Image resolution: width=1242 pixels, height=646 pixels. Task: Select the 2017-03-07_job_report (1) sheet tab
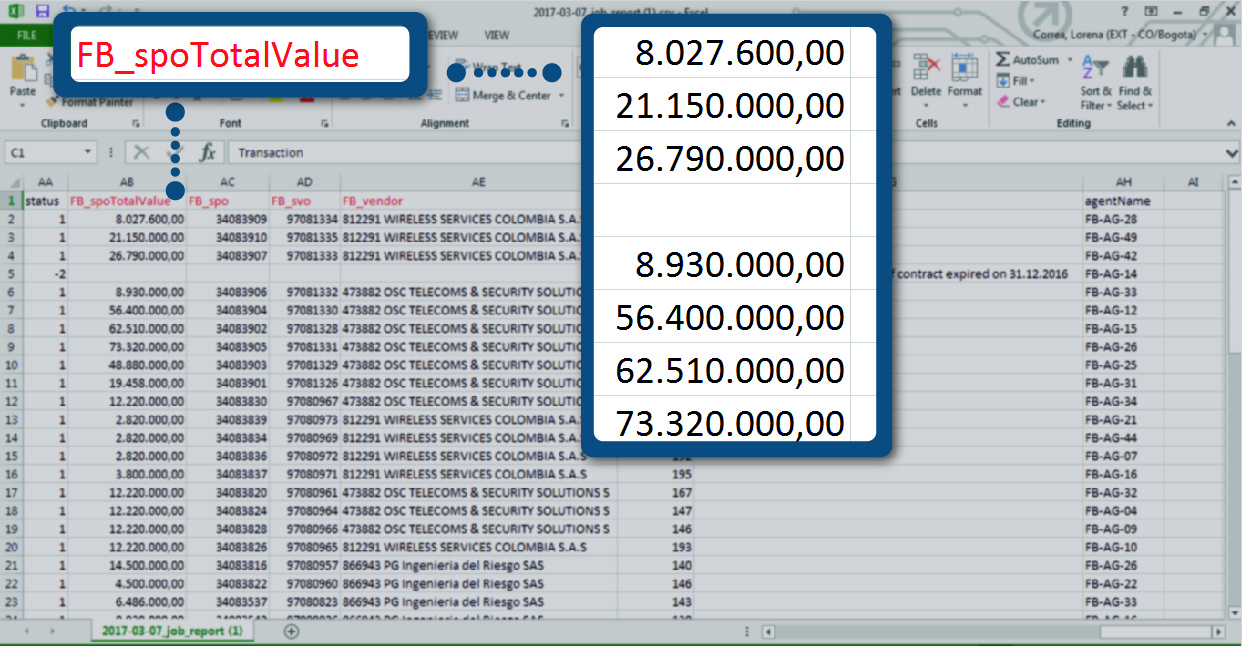172,631
